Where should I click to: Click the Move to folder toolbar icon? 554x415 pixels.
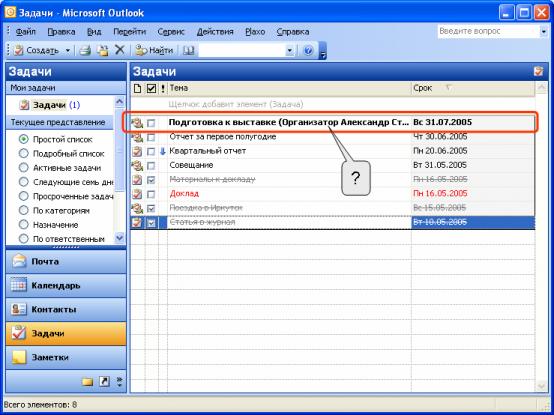pyautogui.click(x=103, y=51)
